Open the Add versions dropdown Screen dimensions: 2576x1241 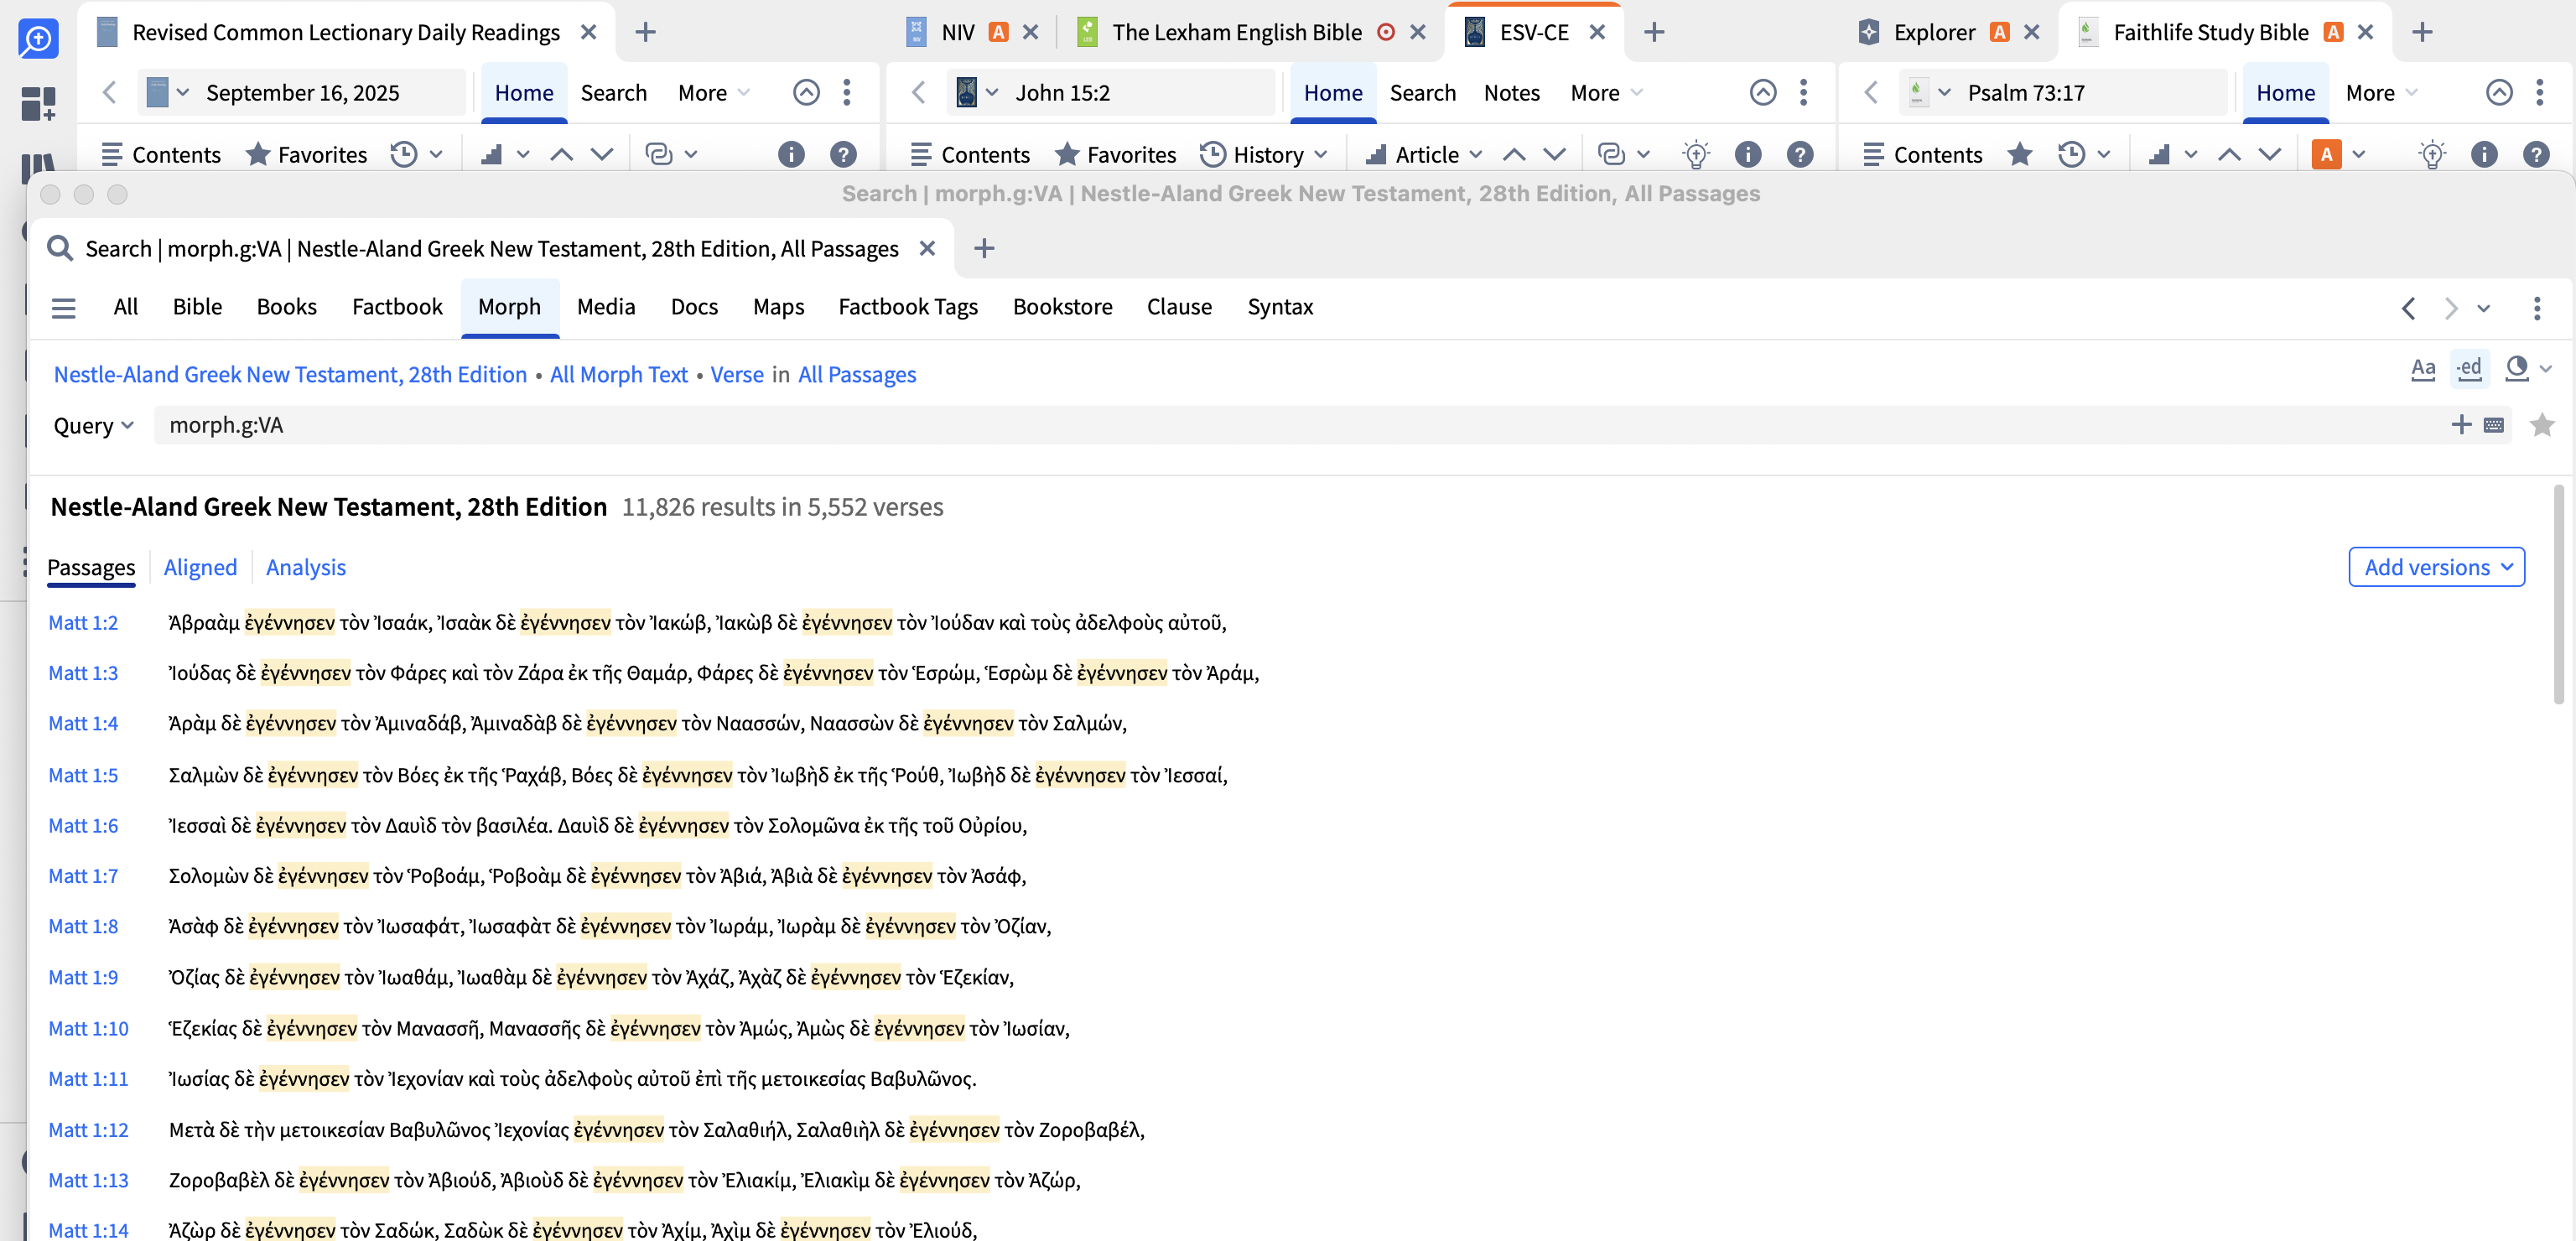[x=2436, y=567]
